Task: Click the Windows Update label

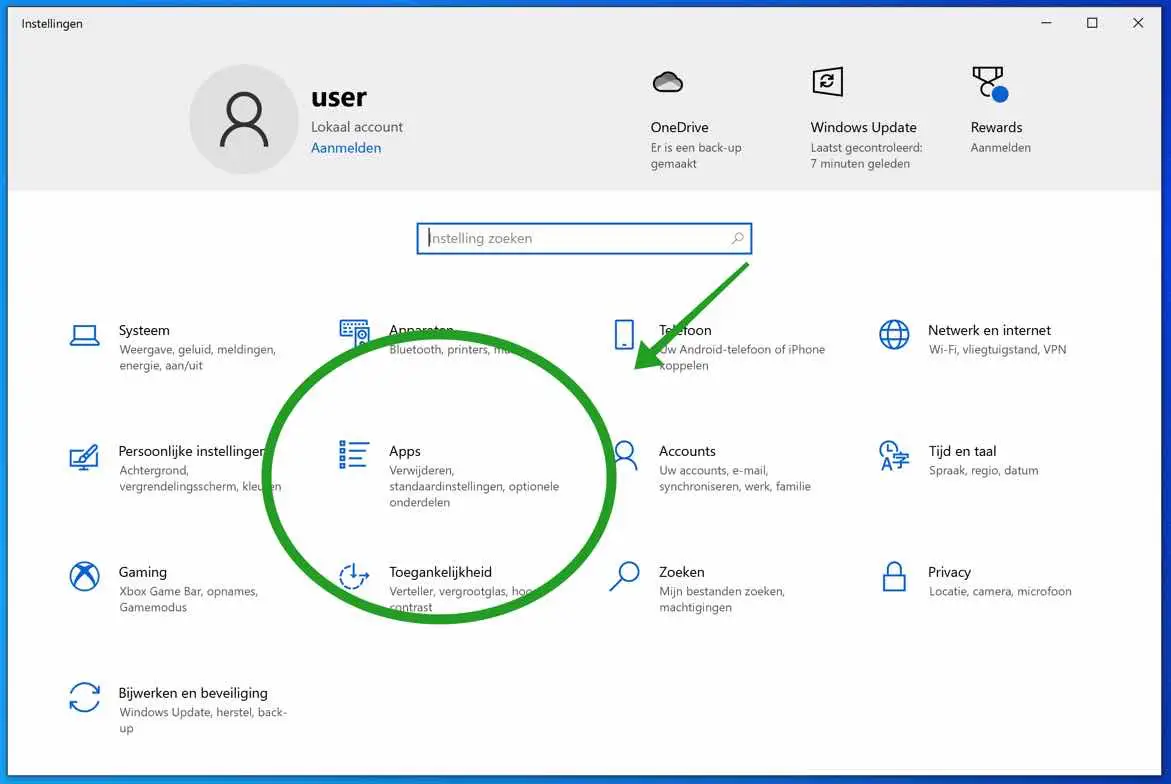Action: point(863,127)
